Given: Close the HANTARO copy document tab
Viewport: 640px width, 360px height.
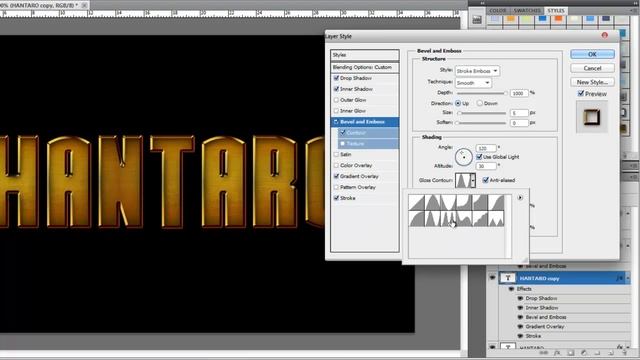Looking at the screenshot, I should pyautogui.click(x=84, y=5).
